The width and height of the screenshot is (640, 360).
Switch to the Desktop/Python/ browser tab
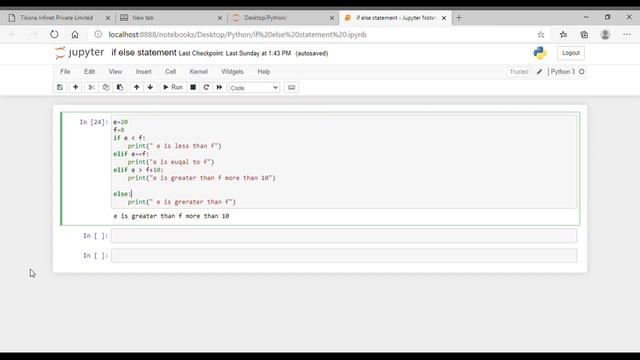[265, 18]
